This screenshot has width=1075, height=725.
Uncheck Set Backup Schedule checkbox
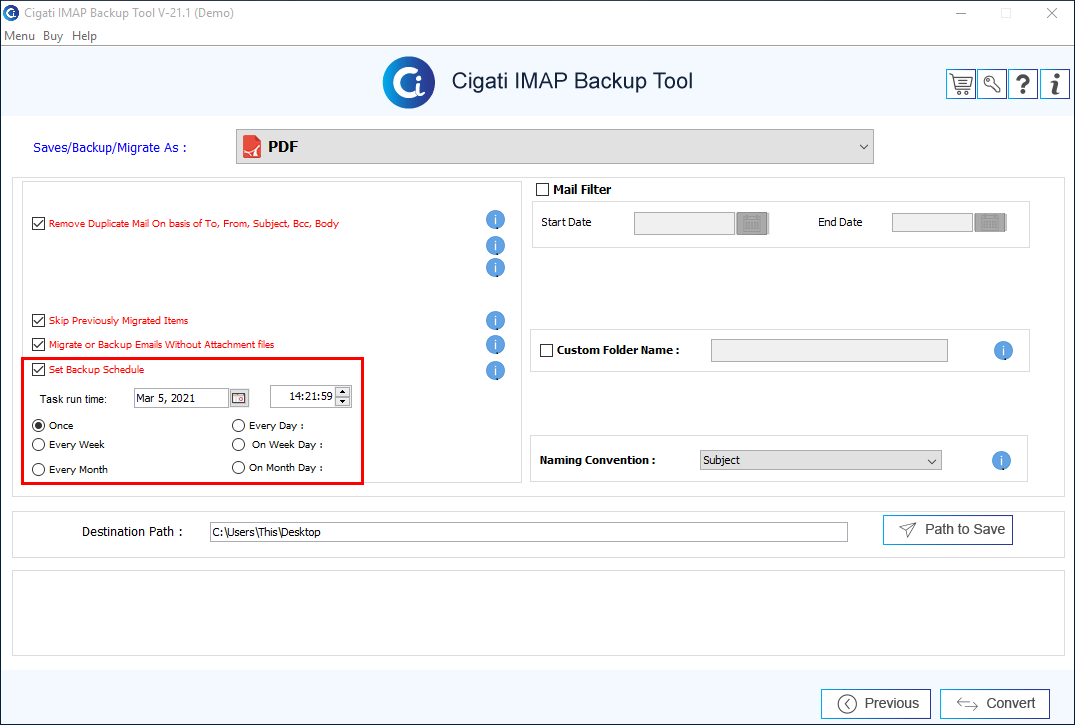pos(38,370)
